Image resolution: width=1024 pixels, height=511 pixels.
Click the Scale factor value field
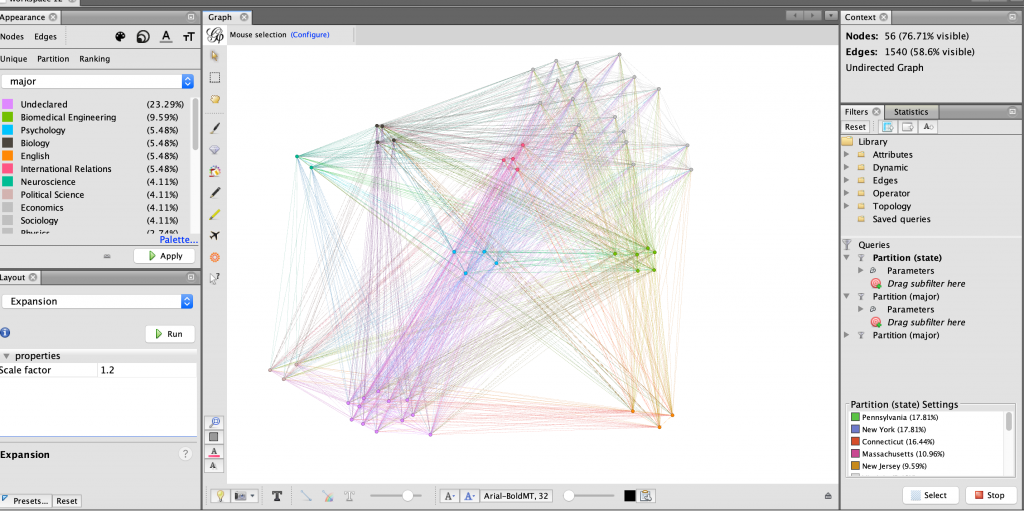[x=146, y=370]
